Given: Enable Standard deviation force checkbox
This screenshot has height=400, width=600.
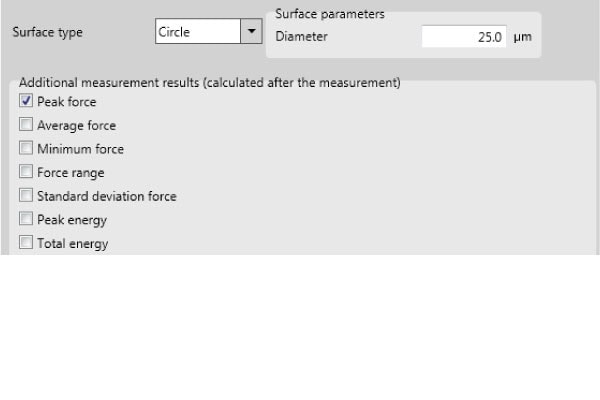Looking at the screenshot, I should click(x=26, y=196).
